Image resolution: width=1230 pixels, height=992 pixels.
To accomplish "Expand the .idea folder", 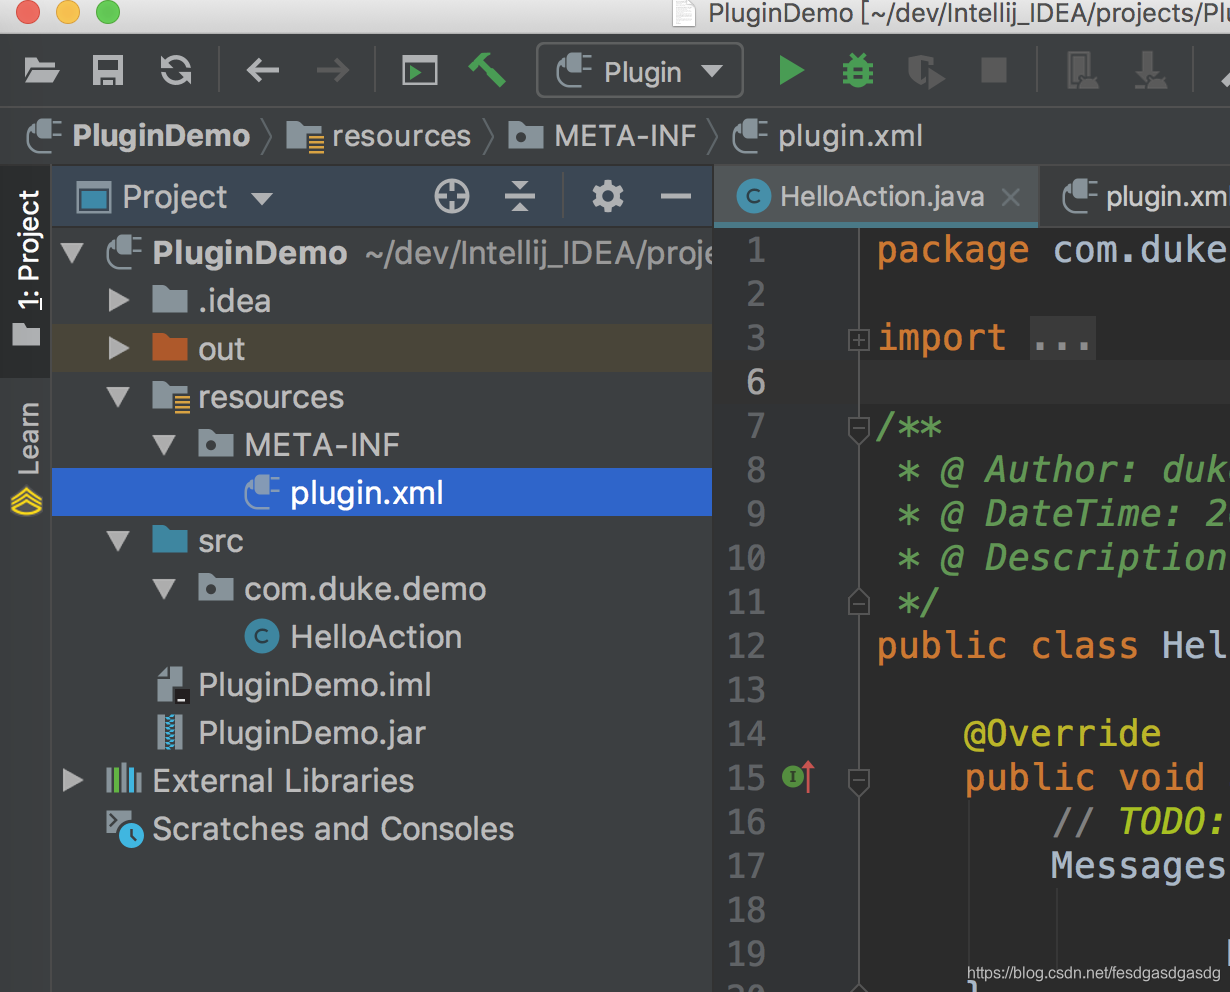I will click(x=119, y=301).
